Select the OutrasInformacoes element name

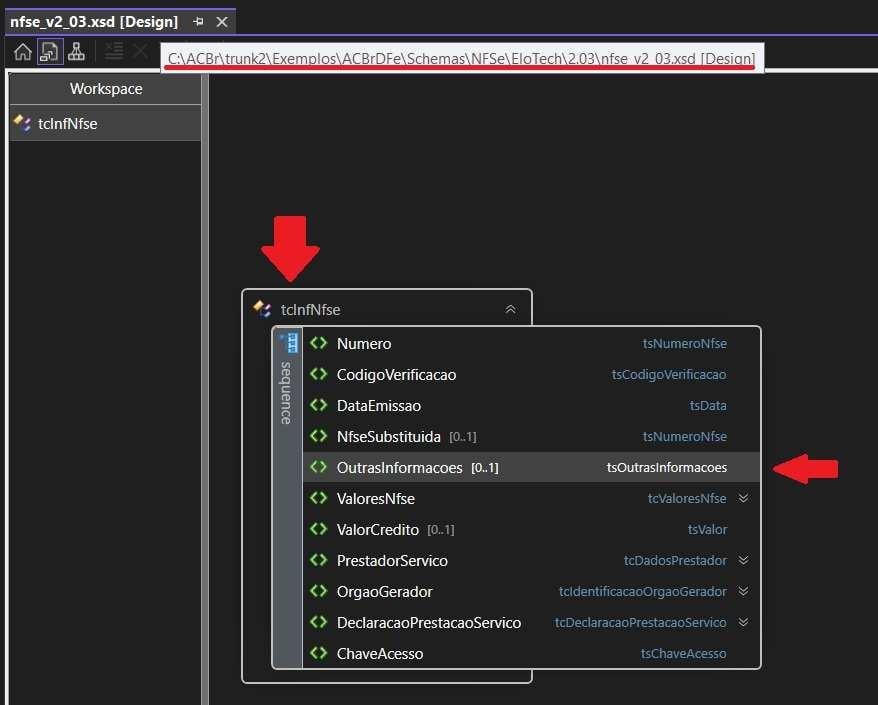tap(400, 468)
